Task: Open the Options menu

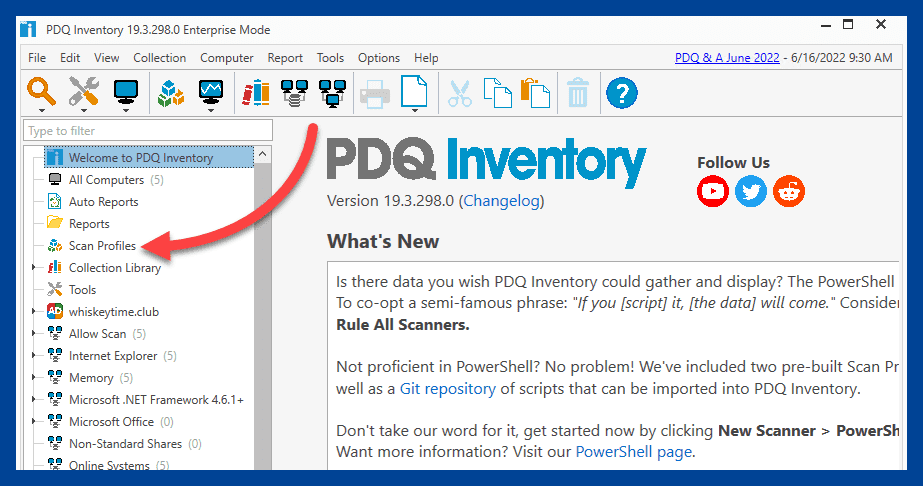Action: tap(379, 58)
